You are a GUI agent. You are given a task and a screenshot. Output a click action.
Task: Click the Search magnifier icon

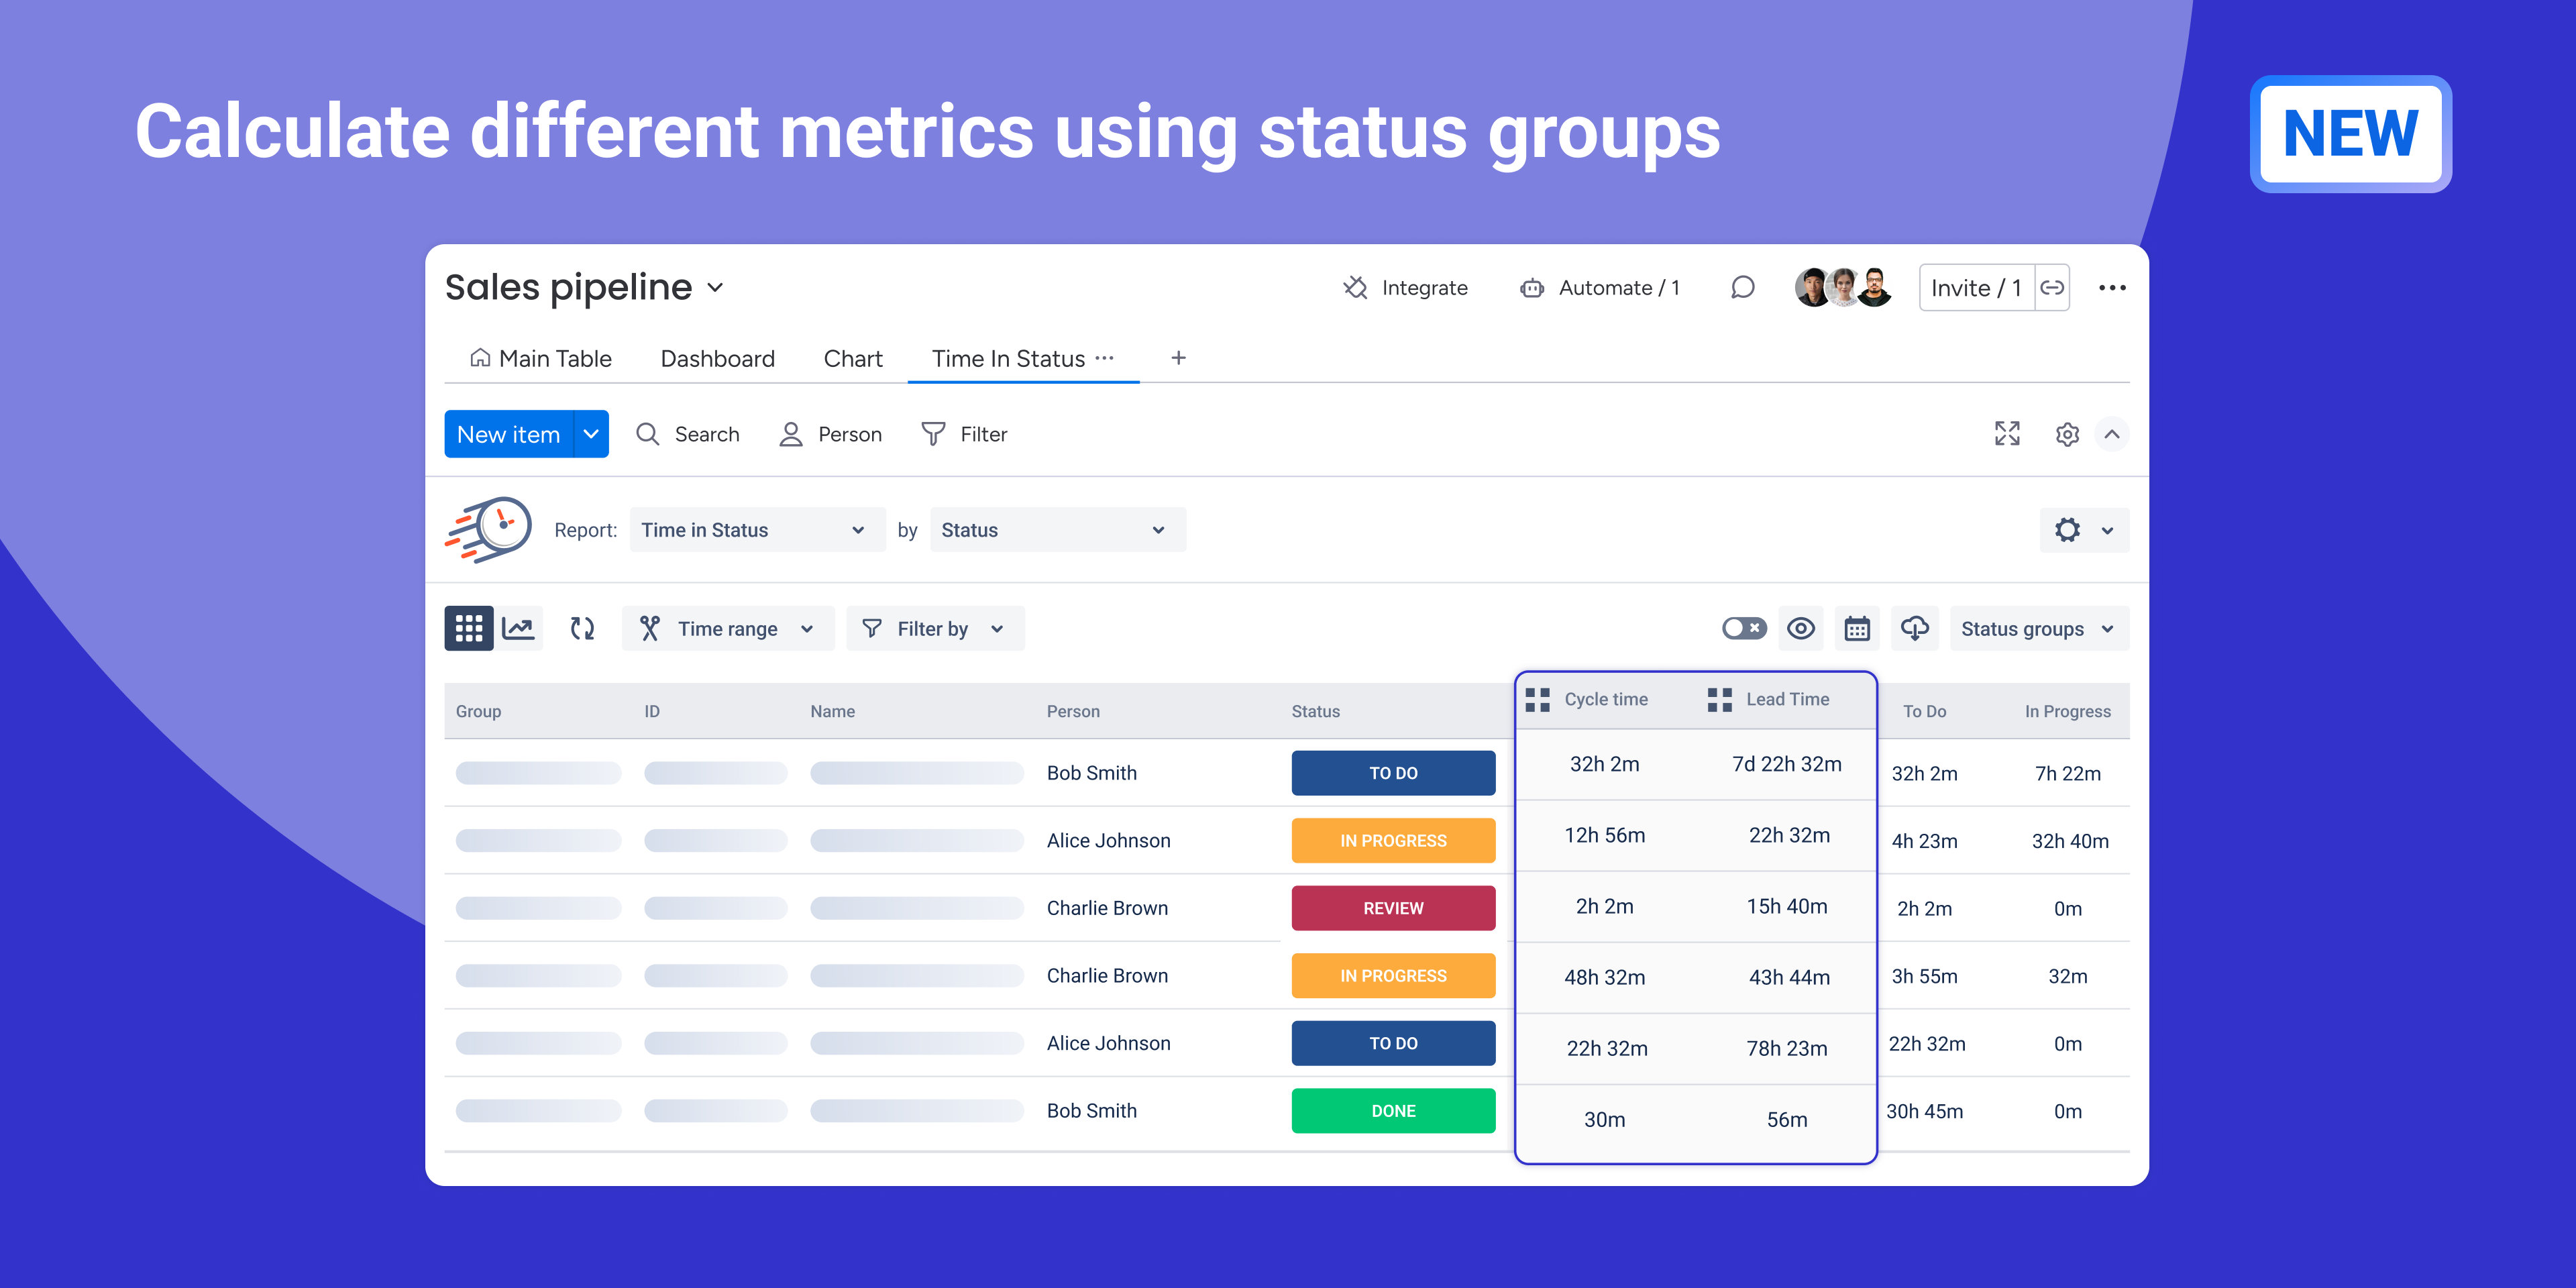tap(648, 434)
